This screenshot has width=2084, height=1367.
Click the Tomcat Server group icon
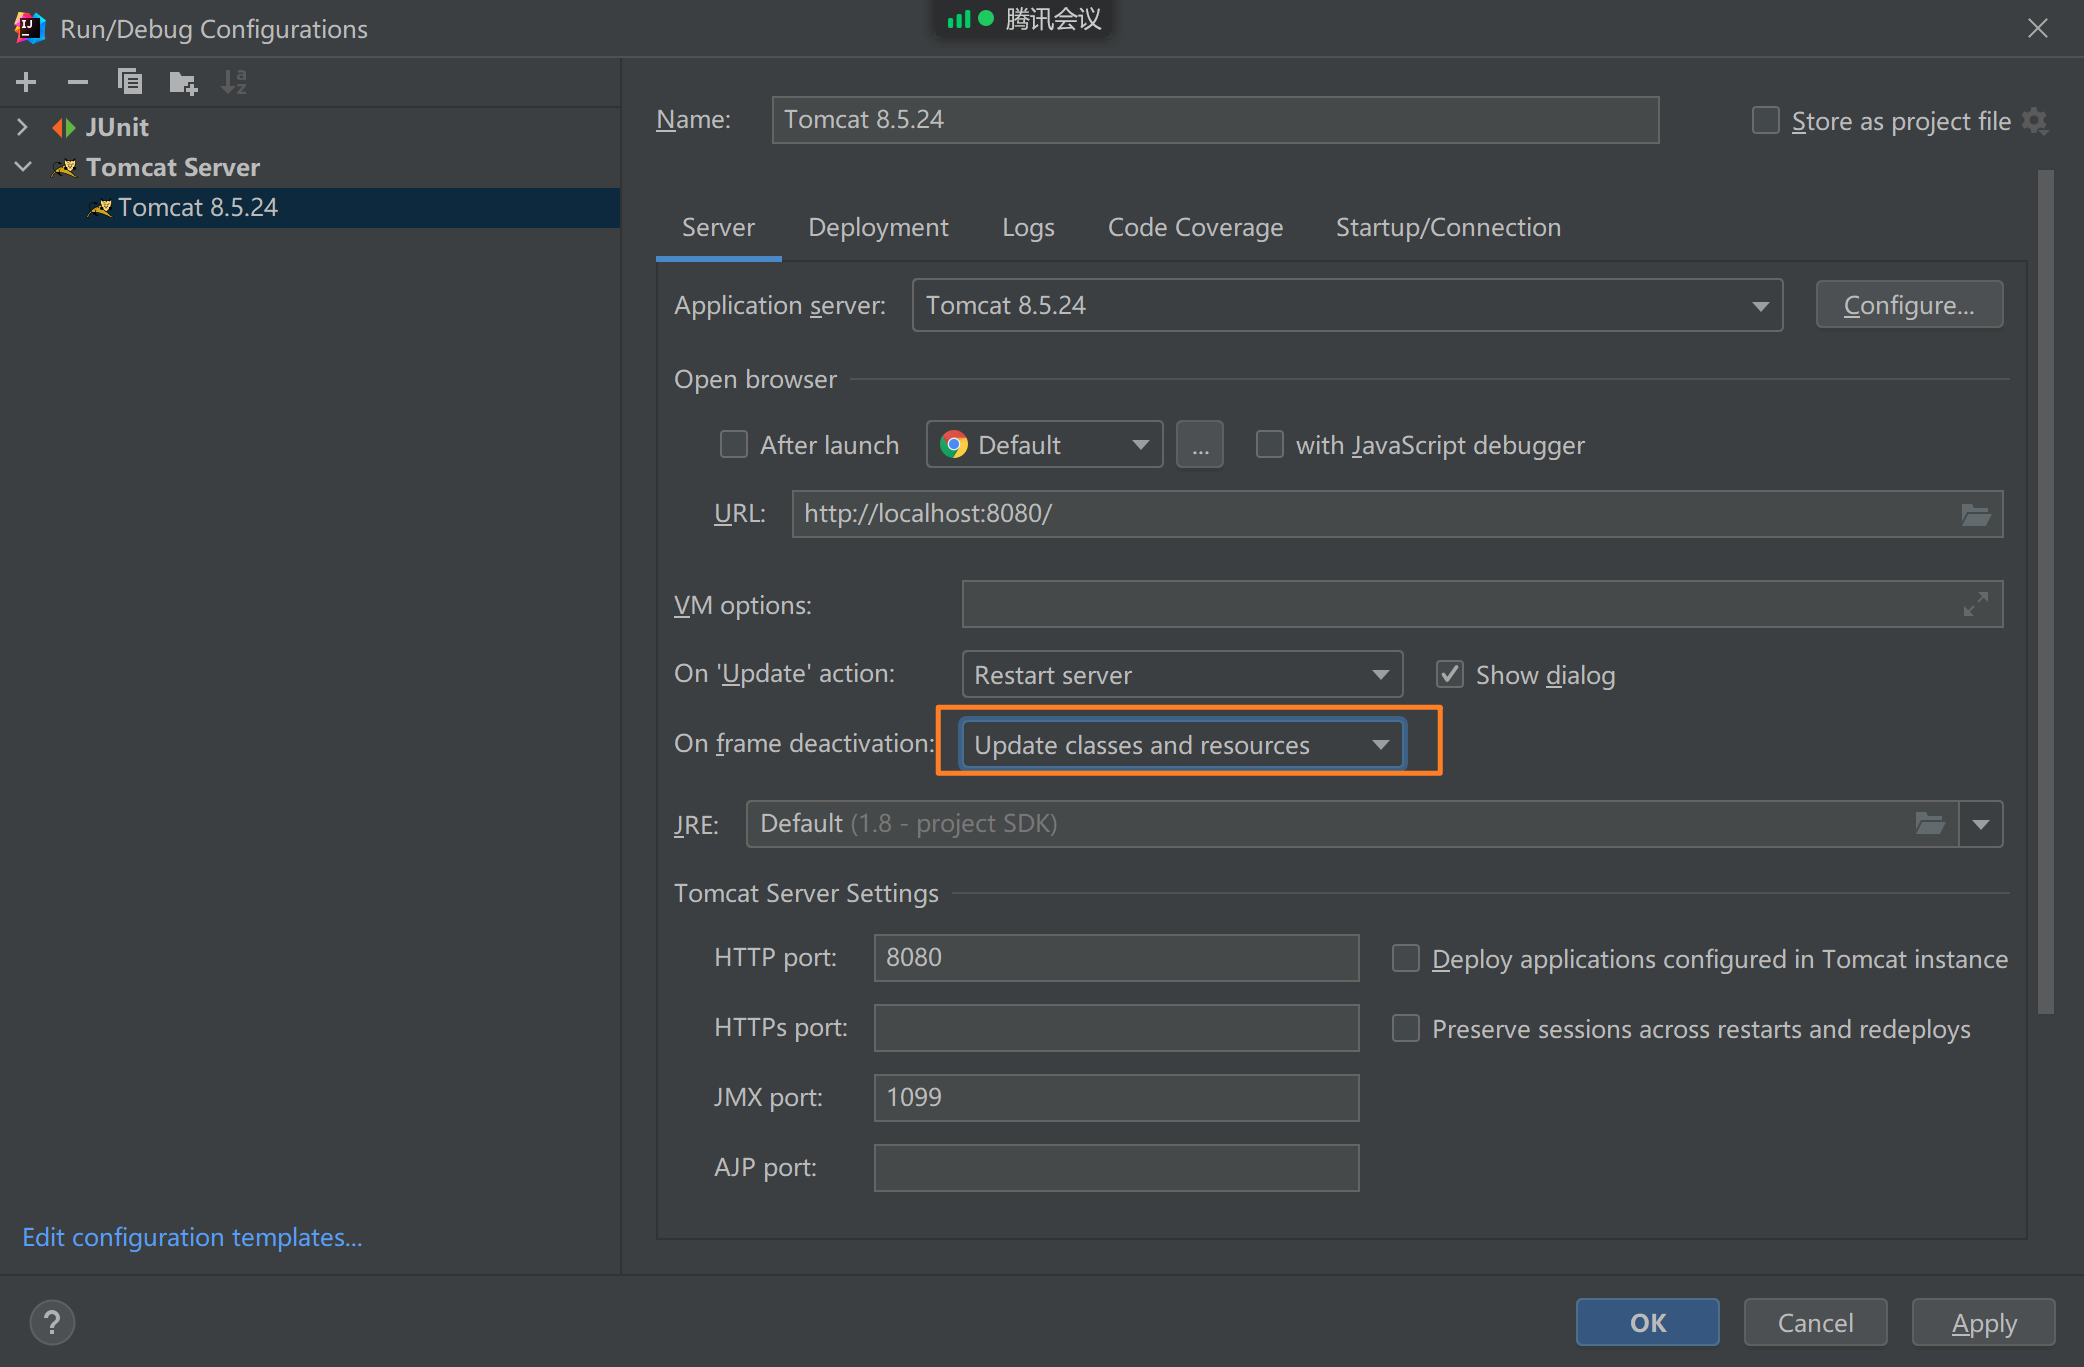(x=64, y=167)
